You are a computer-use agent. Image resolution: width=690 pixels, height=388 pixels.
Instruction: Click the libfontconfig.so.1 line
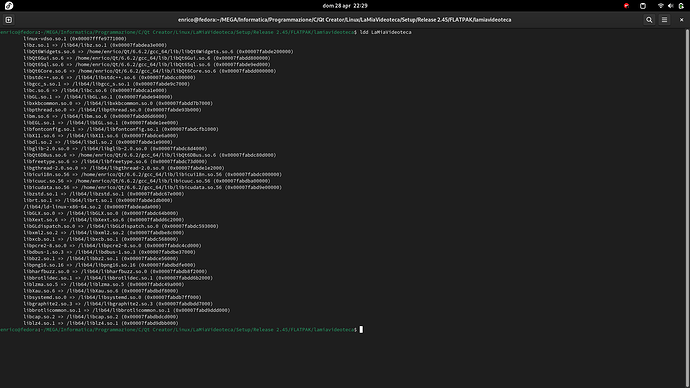click(x=121, y=129)
